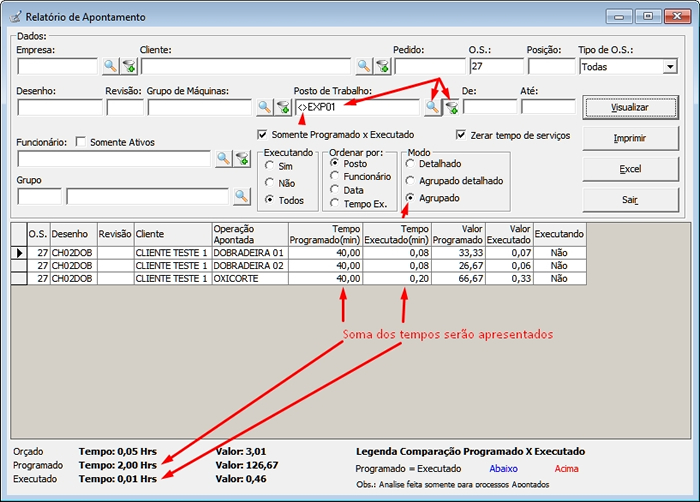This screenshot has height=502, width=700.
Task: Click the Tempo Programado(min) column header
Action: [x=325, y=234]
